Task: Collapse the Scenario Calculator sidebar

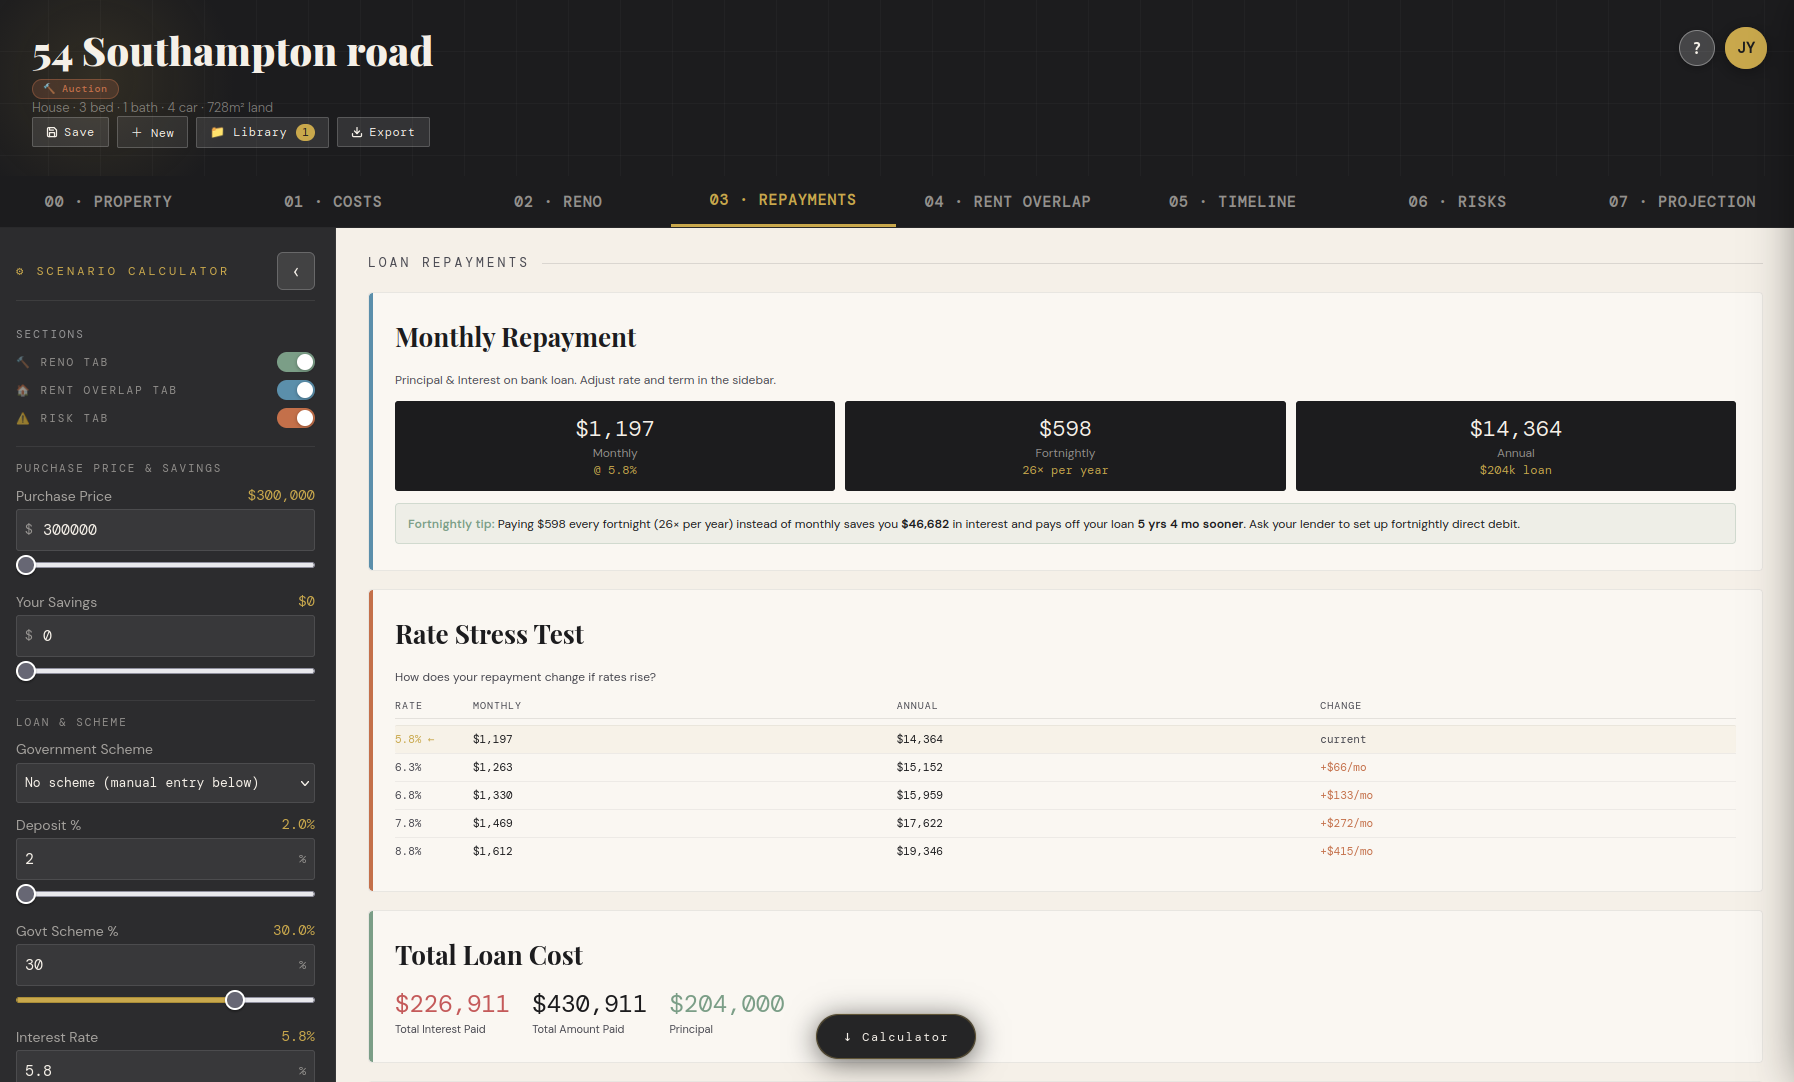Action: coord(296,271)
